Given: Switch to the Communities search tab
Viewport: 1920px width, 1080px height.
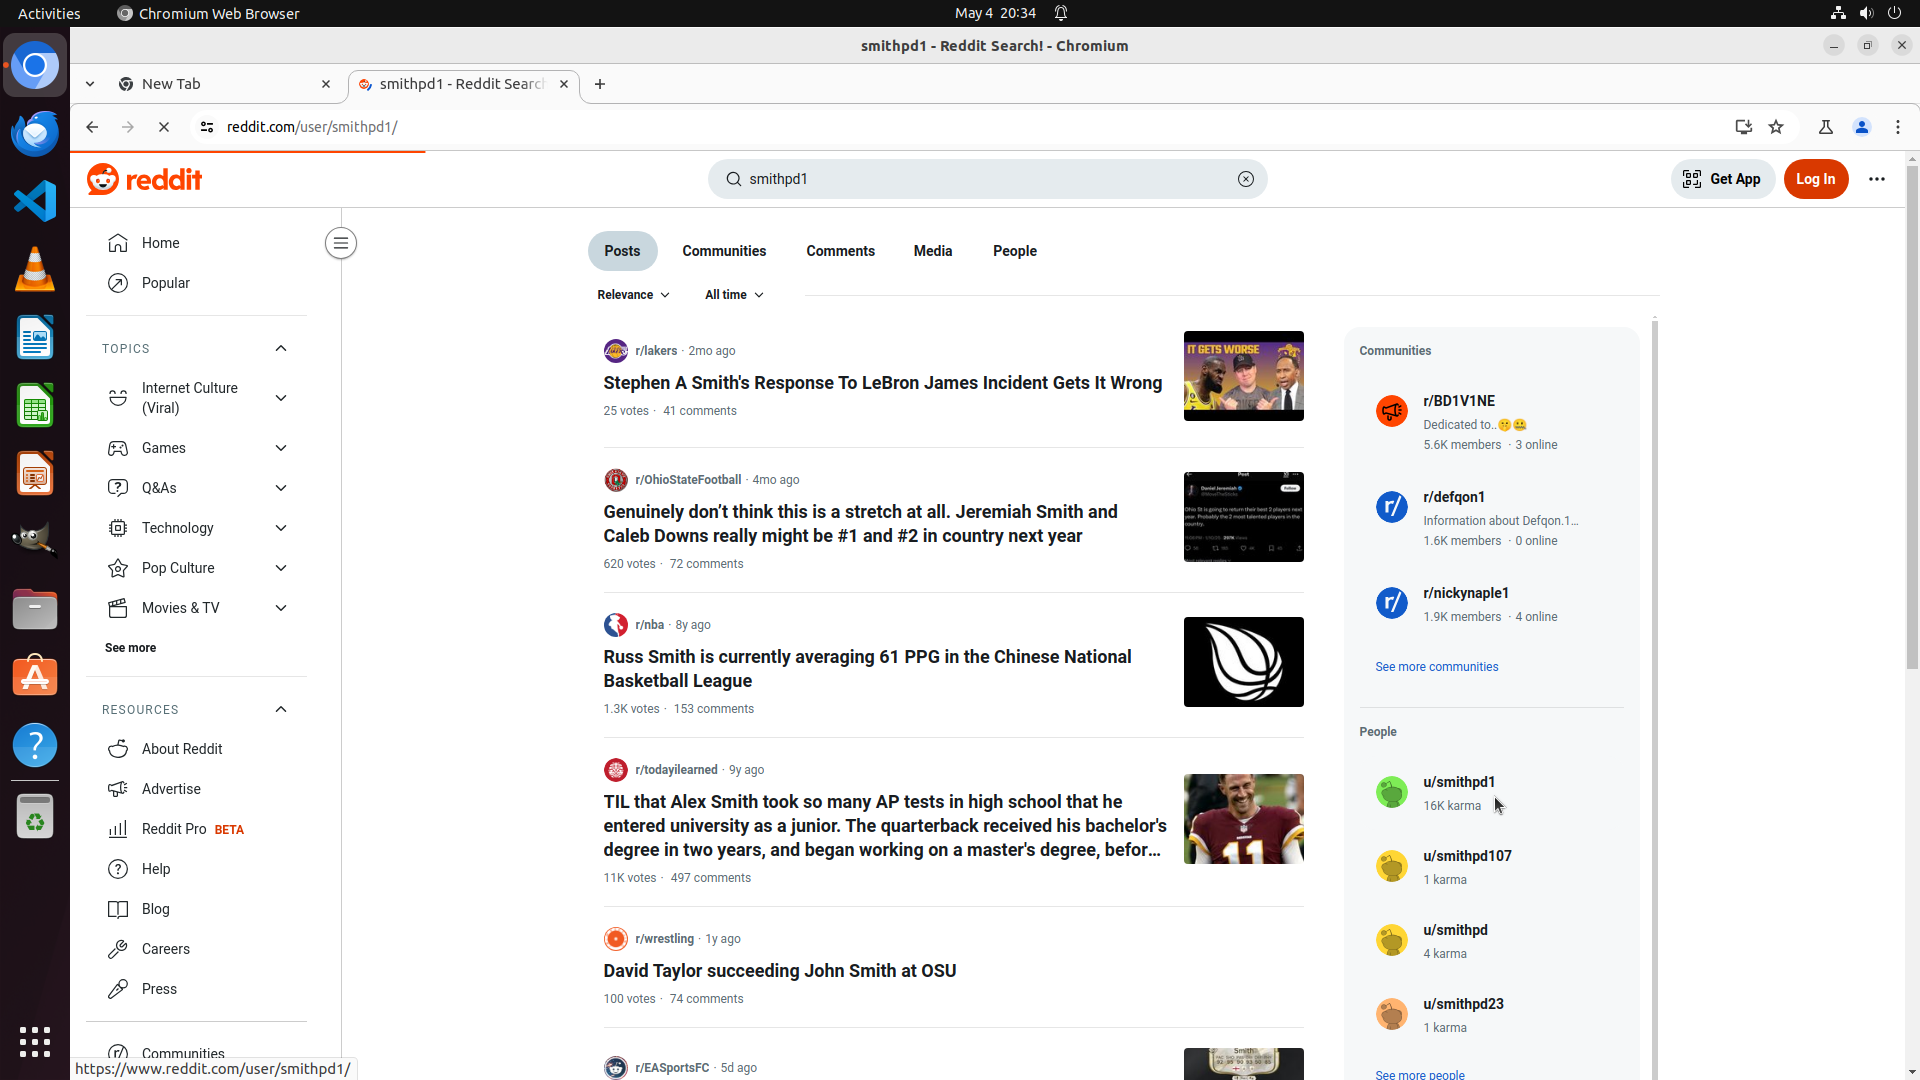Looking at the screenshot, I should (x=724, y=251).
